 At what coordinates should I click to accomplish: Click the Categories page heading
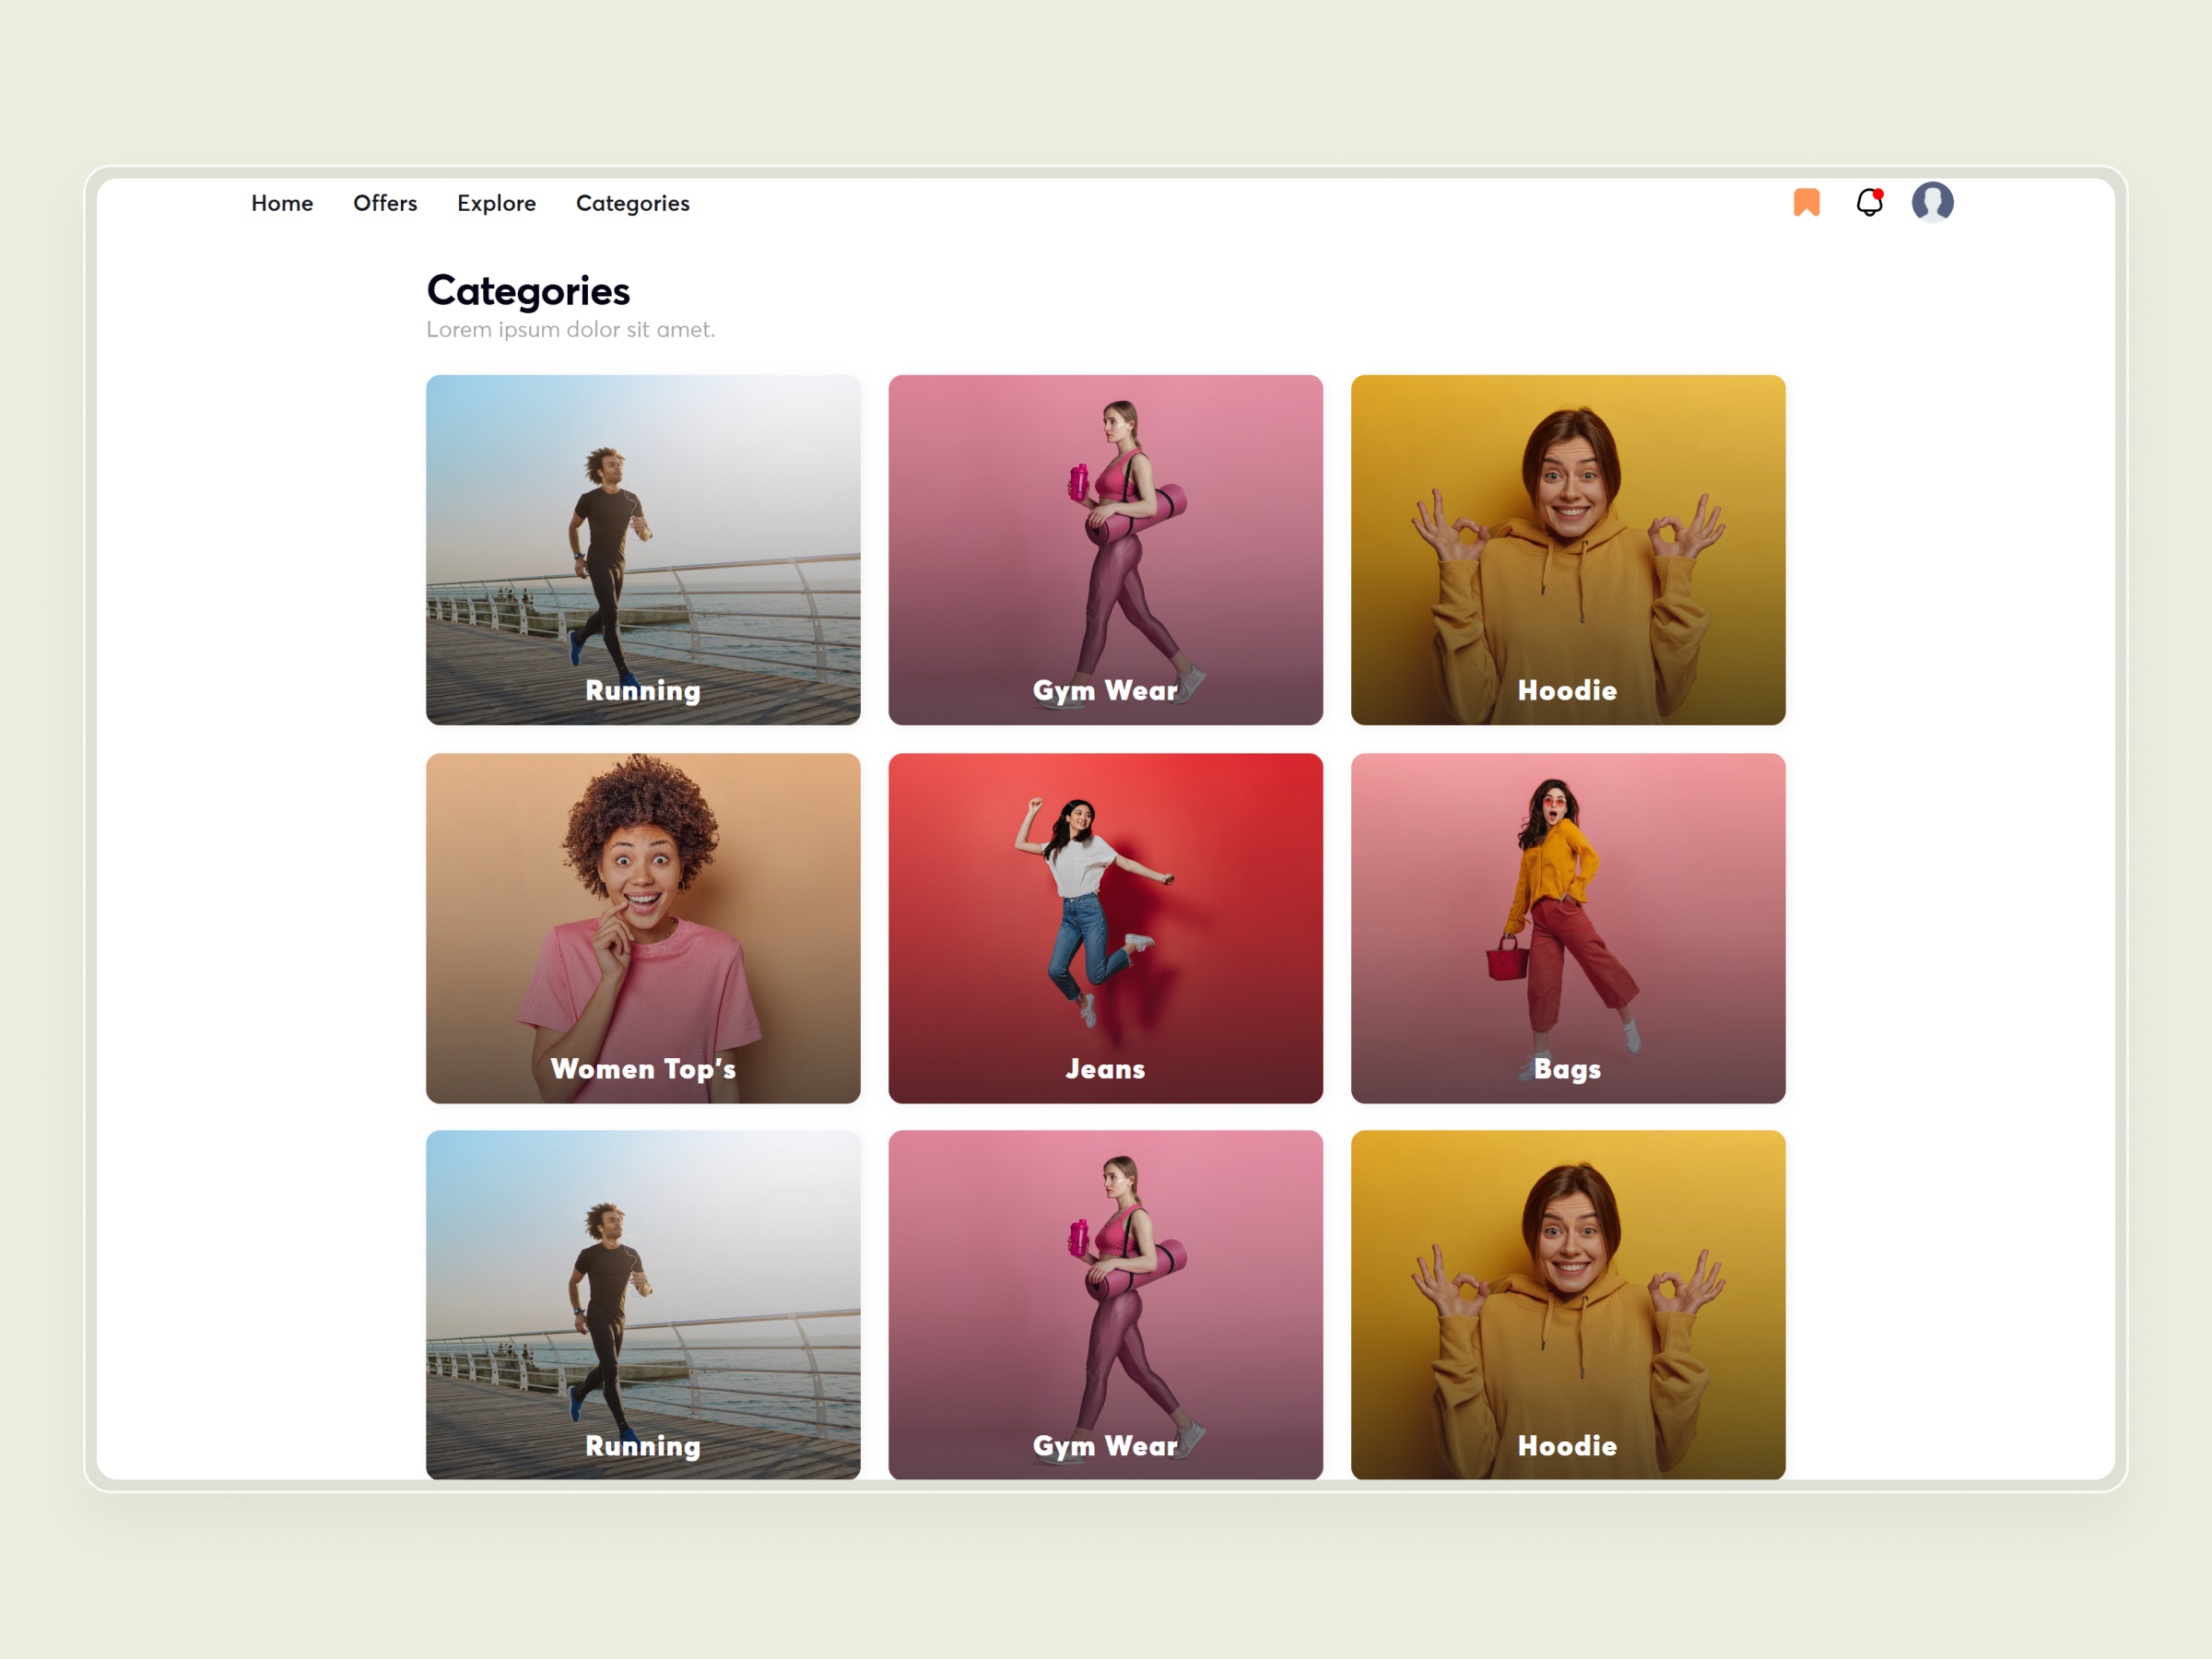coord(528,291)
